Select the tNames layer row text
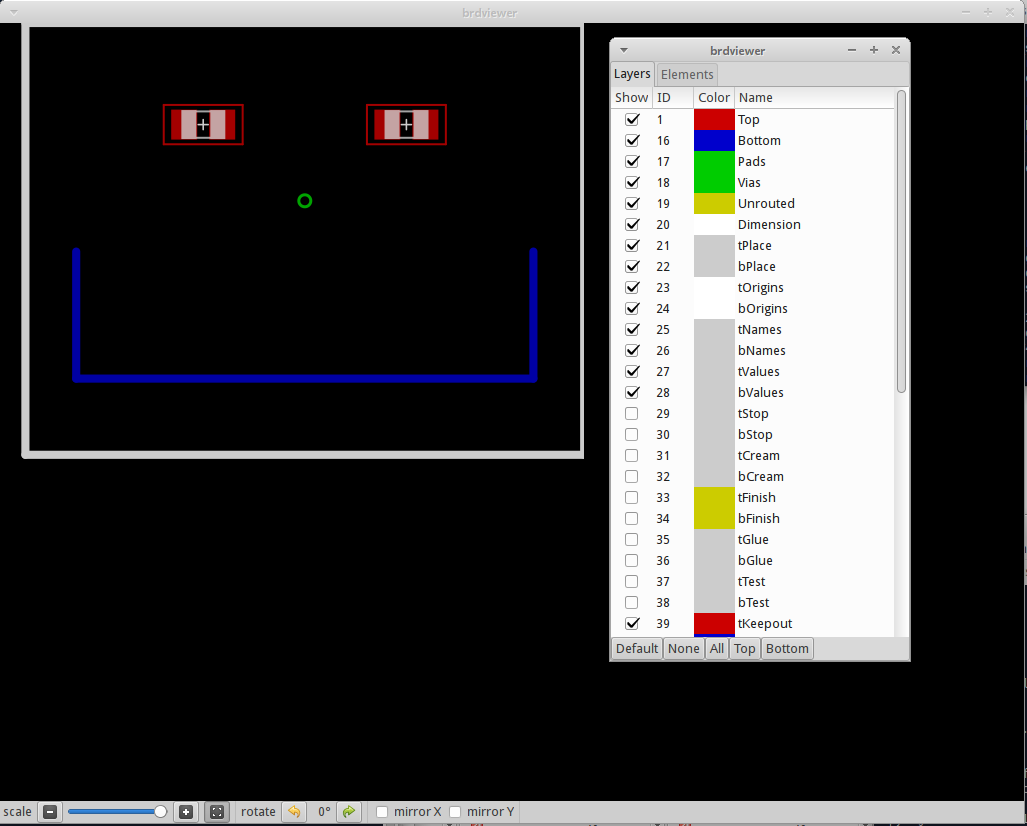The image size is (1027, 826). [x=759, y=329]
